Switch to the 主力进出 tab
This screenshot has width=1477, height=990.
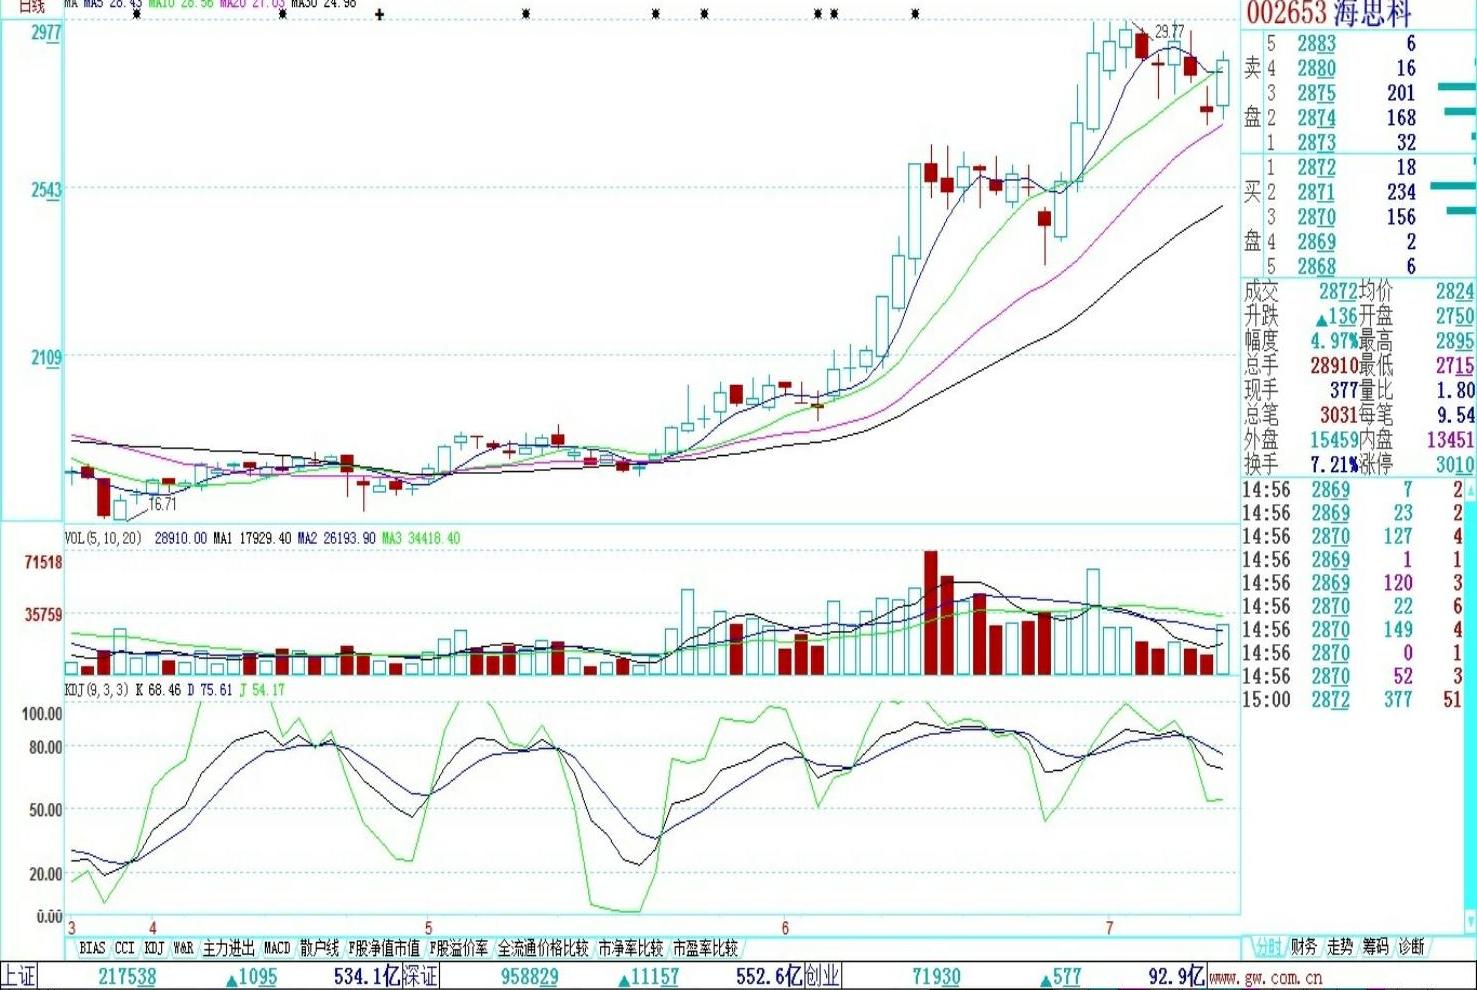(228, 948)
